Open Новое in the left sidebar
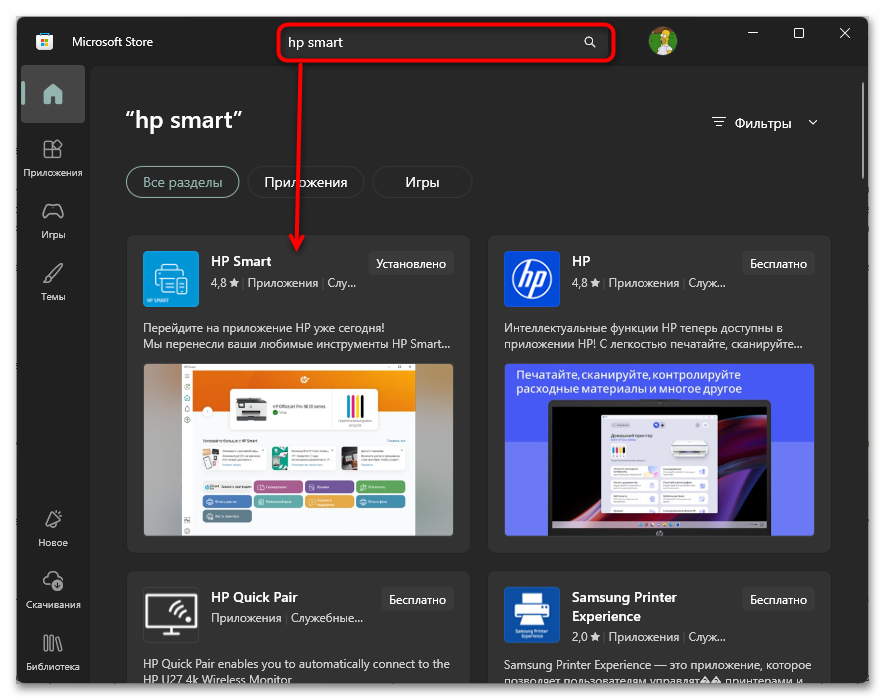This screenshot has width=885, height=700. pos(53,528)
